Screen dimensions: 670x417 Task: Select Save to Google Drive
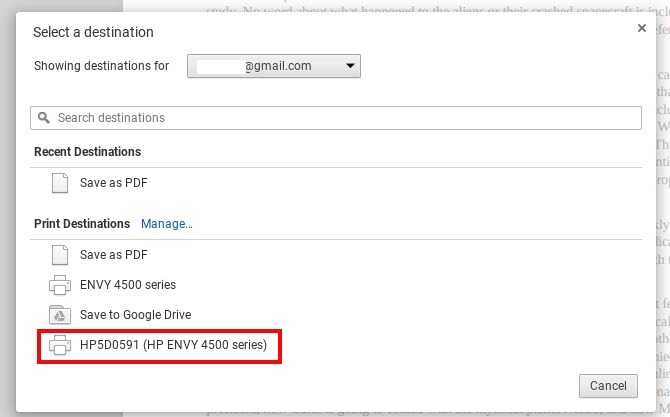click(x=135, y=315)
